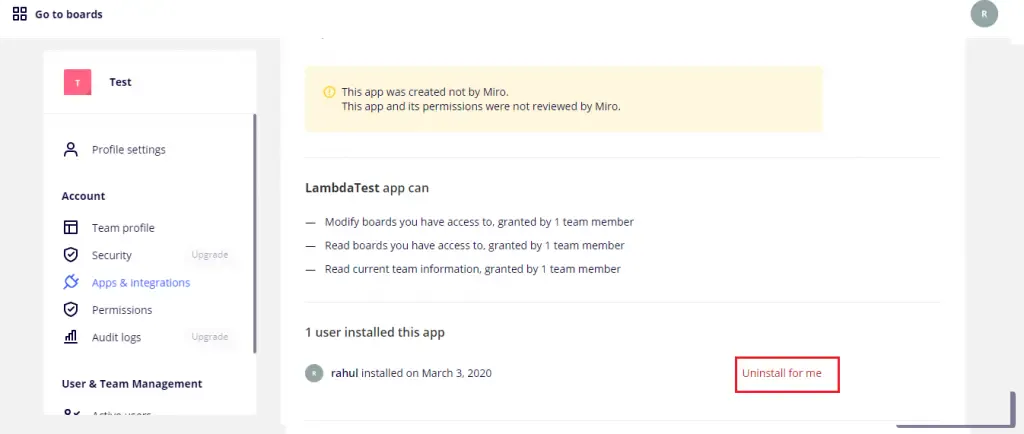Click the Profile settings person icon
Image resolution: width=1024 pixels, height=434 pixels.
(70, 150)
